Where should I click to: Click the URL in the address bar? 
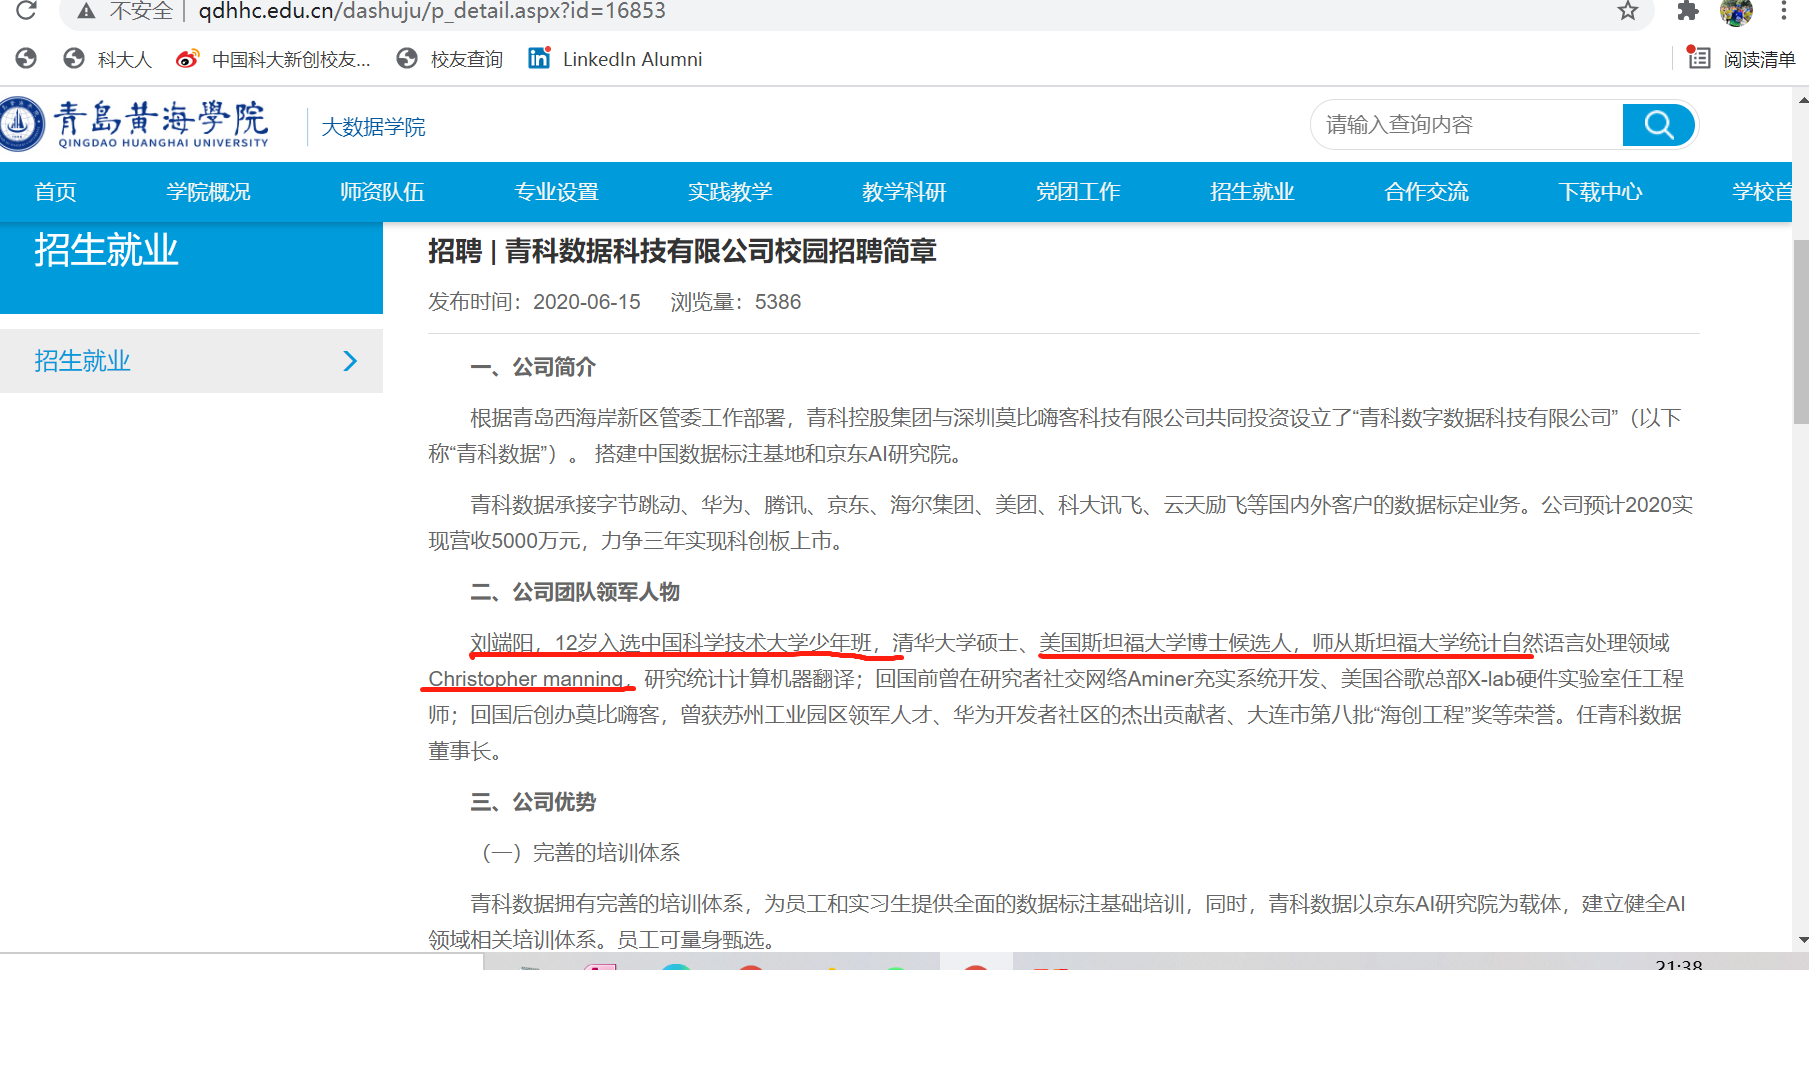pyautogui.click(x=432, y=11)
